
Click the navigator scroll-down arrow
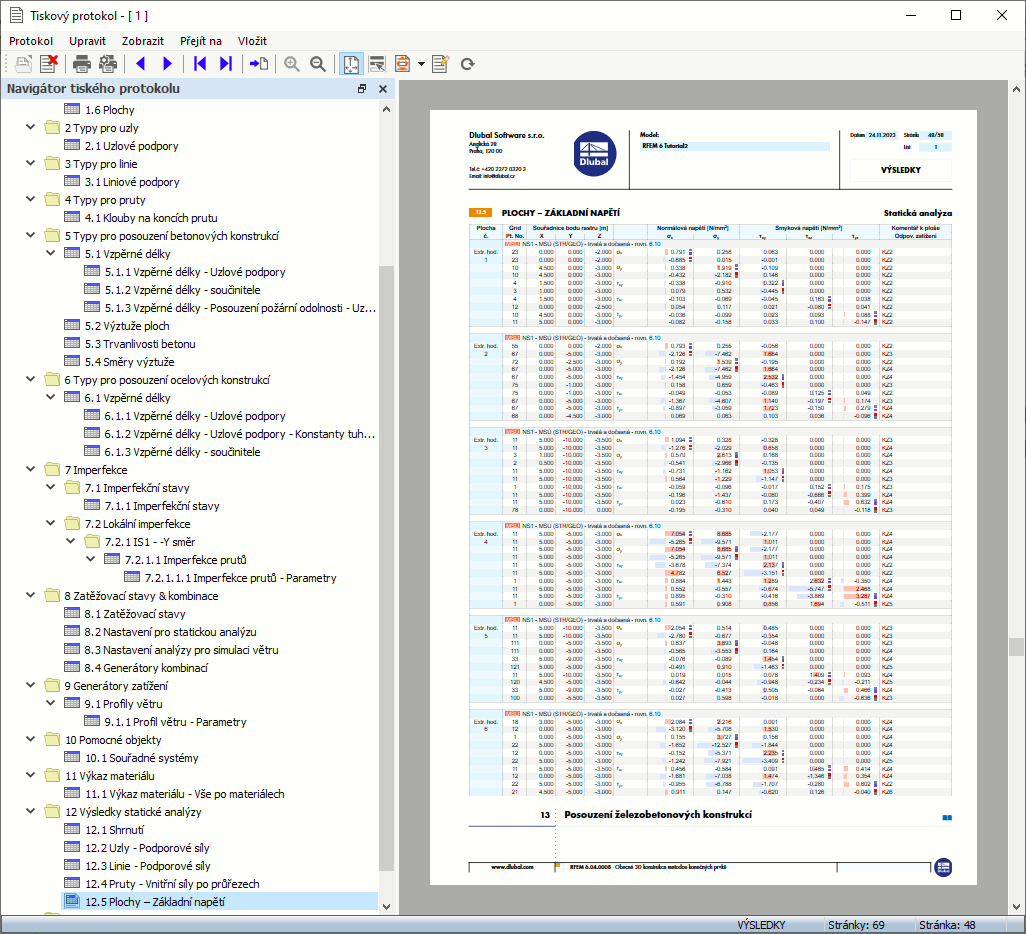coord(386,907)
